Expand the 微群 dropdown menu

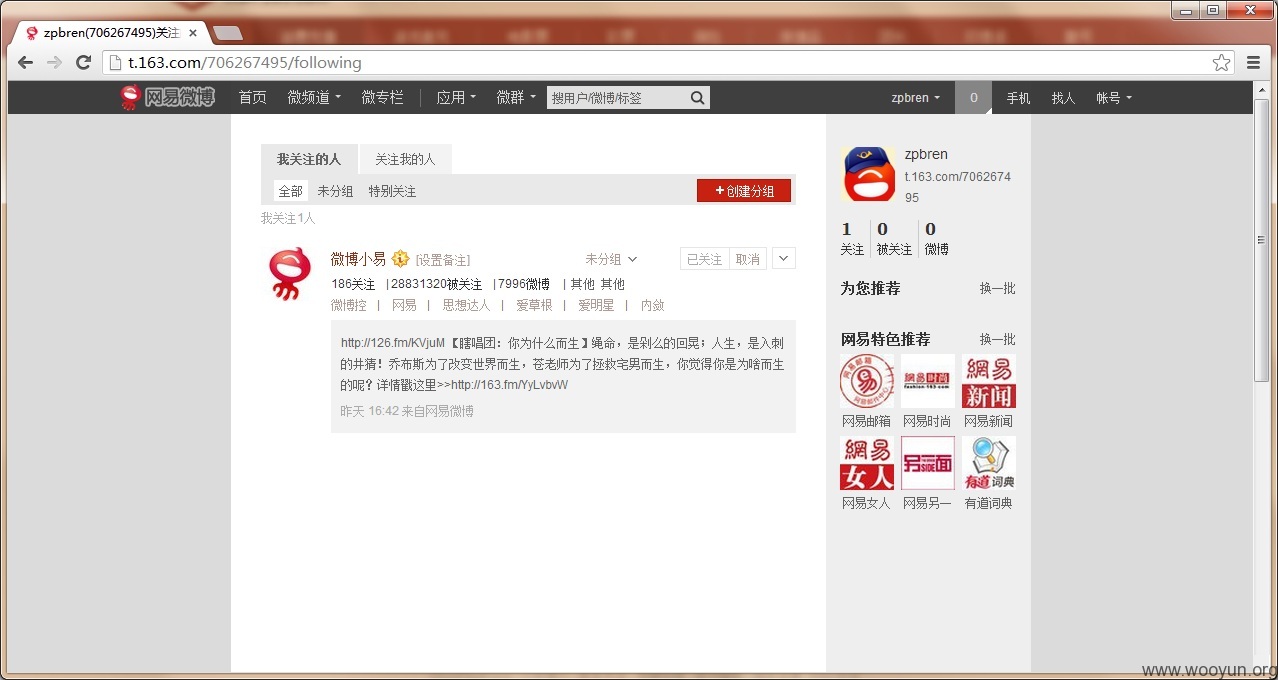[516, 97]
